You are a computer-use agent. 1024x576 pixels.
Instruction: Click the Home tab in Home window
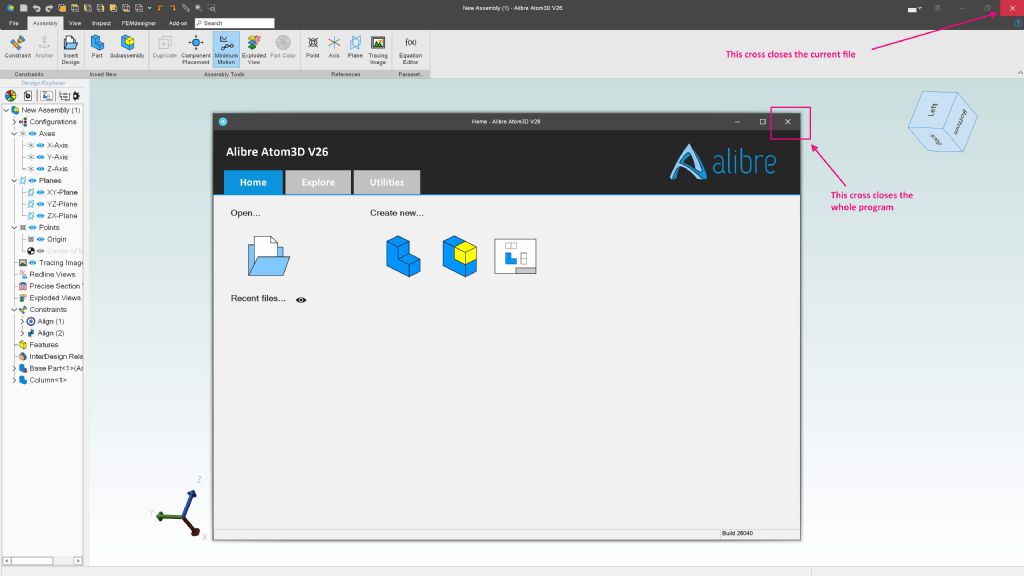253,182
